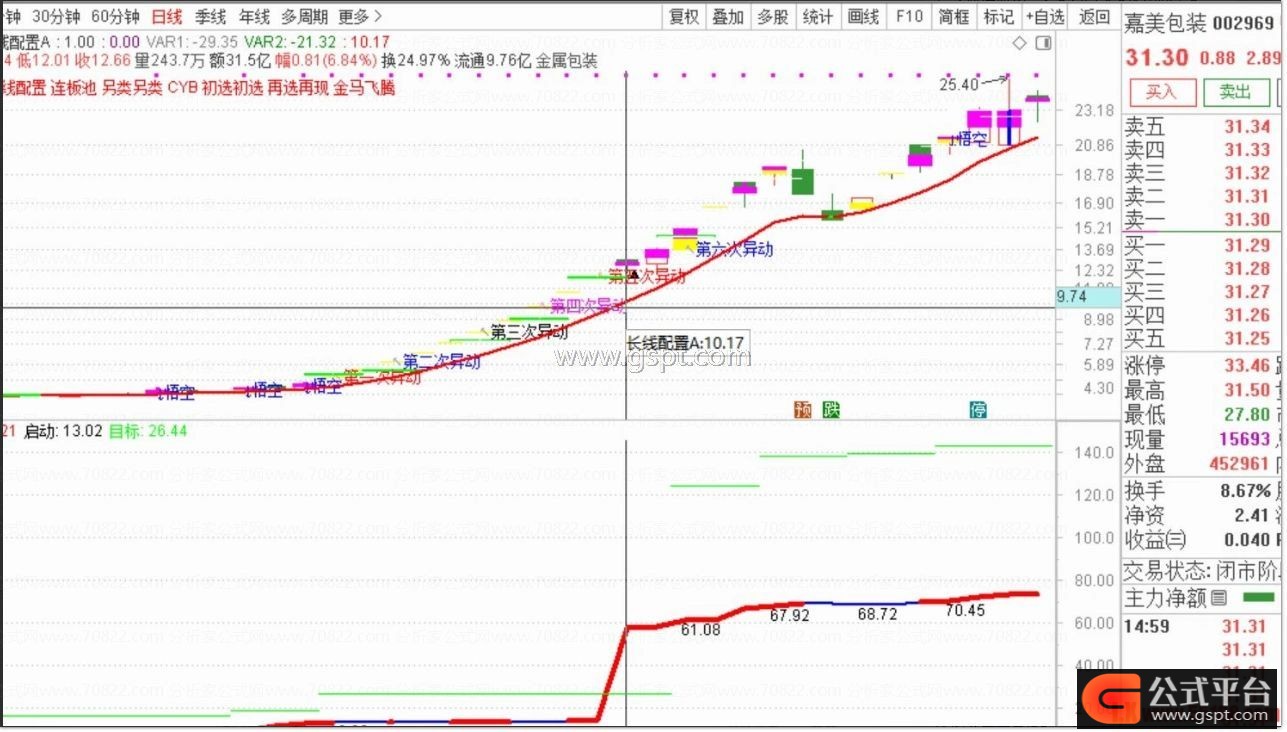Click the diamond icon above the chart
Image resolution: width=1287 pixels, height=732 pixels.
click(x=1019, y=43)
